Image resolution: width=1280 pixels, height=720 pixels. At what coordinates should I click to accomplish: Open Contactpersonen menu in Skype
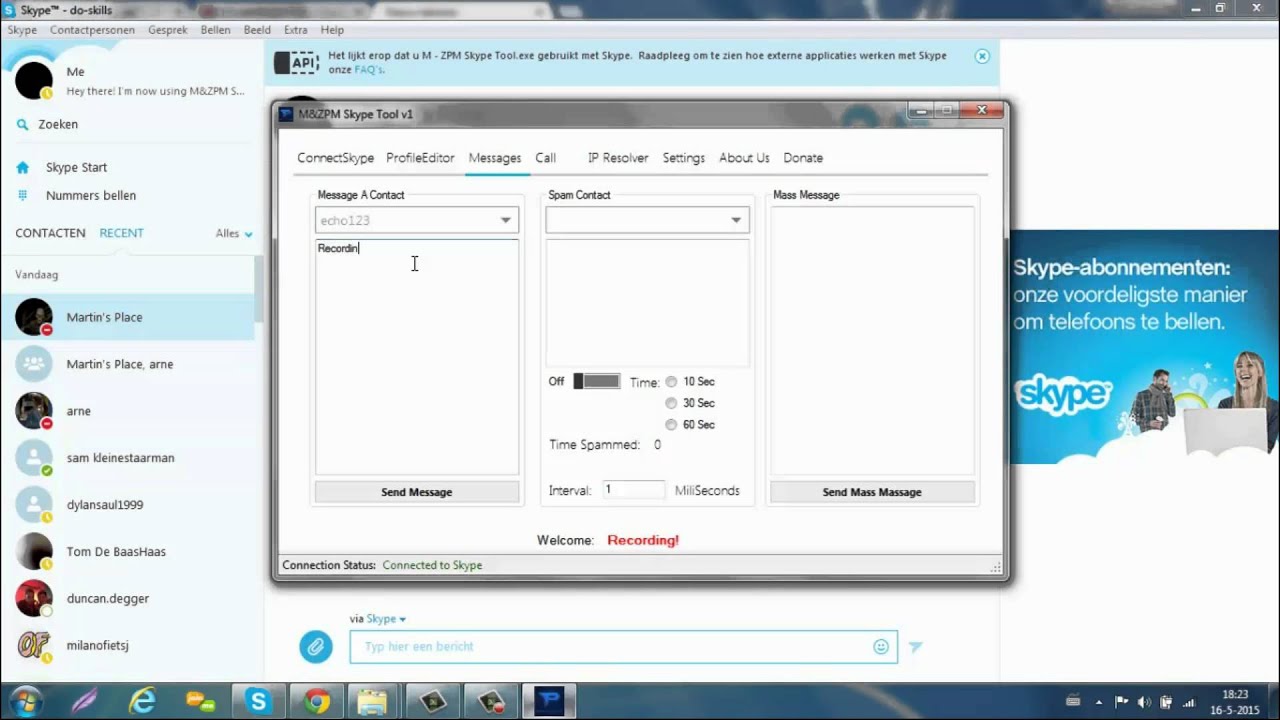[92, 30]
